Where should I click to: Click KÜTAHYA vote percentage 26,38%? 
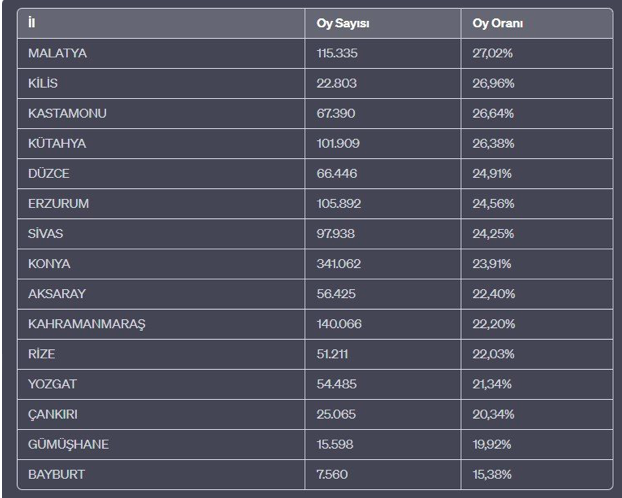(x=492, y=143)
